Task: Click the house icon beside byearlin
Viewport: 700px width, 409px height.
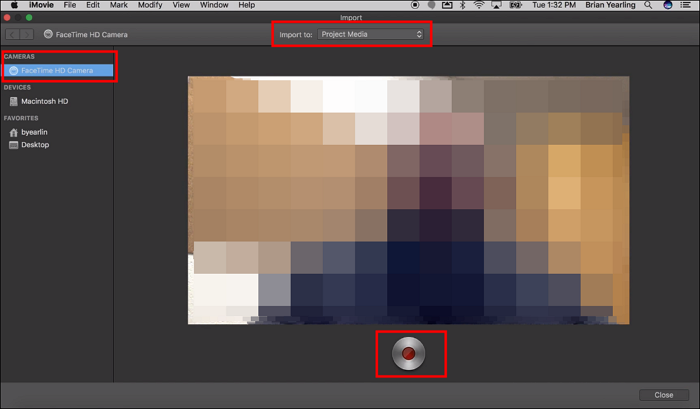Action: [13, 132]
